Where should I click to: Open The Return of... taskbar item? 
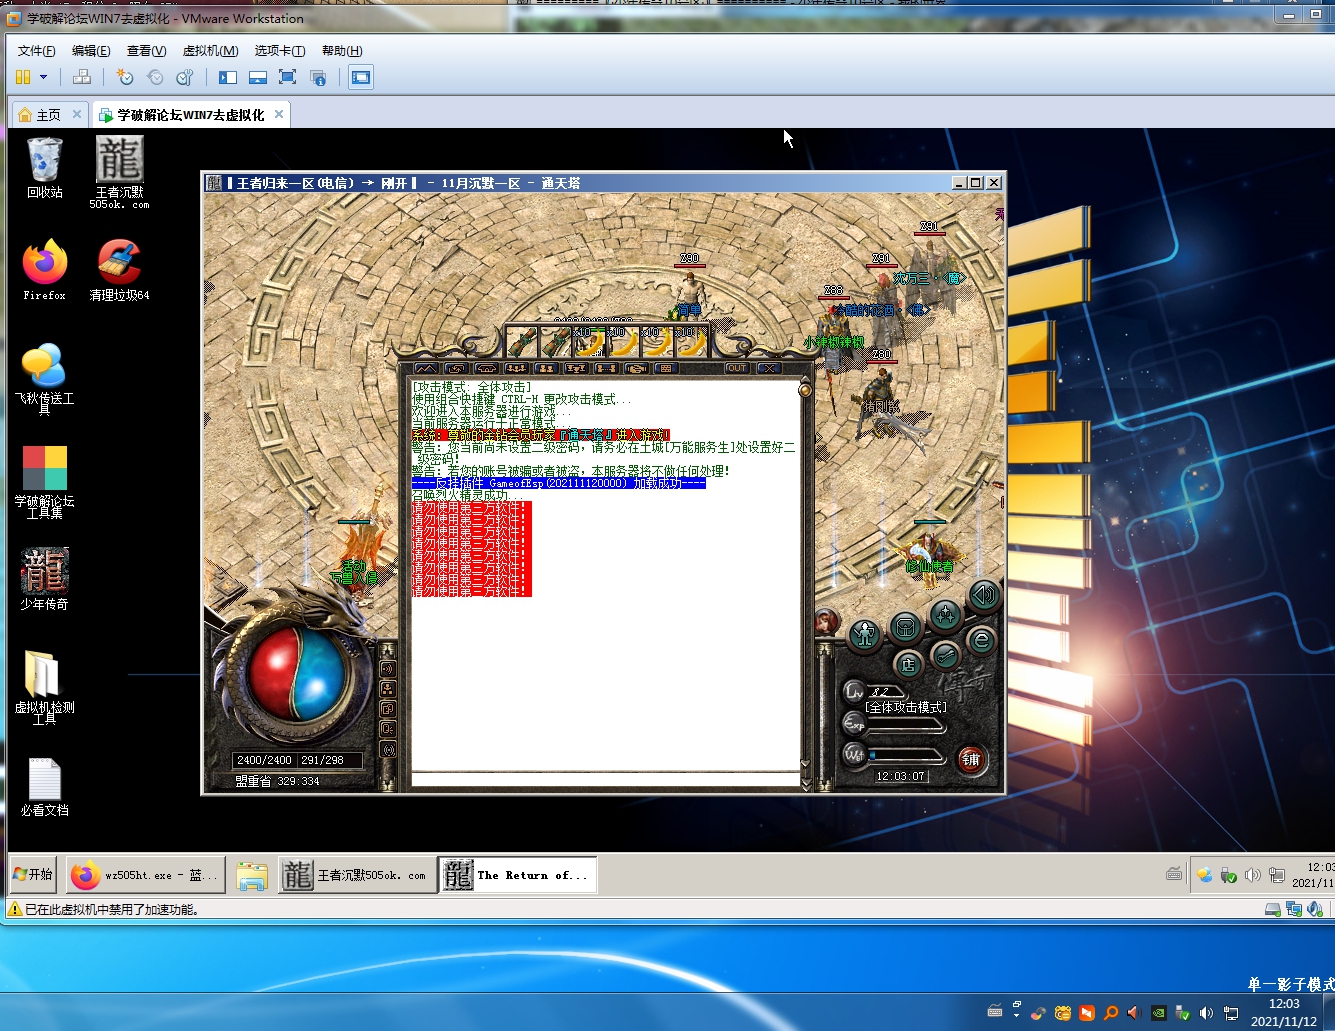[518, 875]
